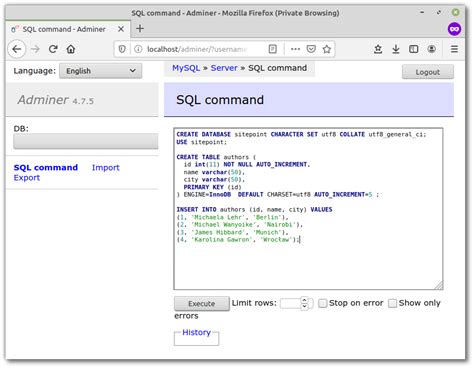
Task: Open the bookmarks library toolbar icon
Action: 378,49
